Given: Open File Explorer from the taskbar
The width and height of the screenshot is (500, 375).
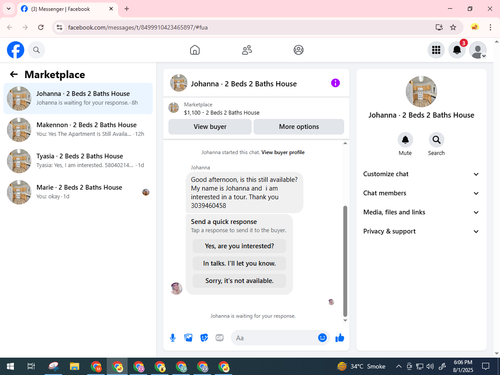Looking at the screenshot, I should 74,367.
